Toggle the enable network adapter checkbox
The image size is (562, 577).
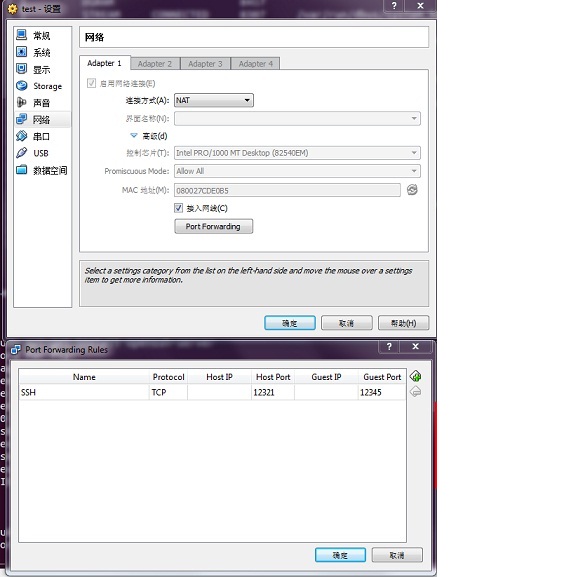coord(91,83)
